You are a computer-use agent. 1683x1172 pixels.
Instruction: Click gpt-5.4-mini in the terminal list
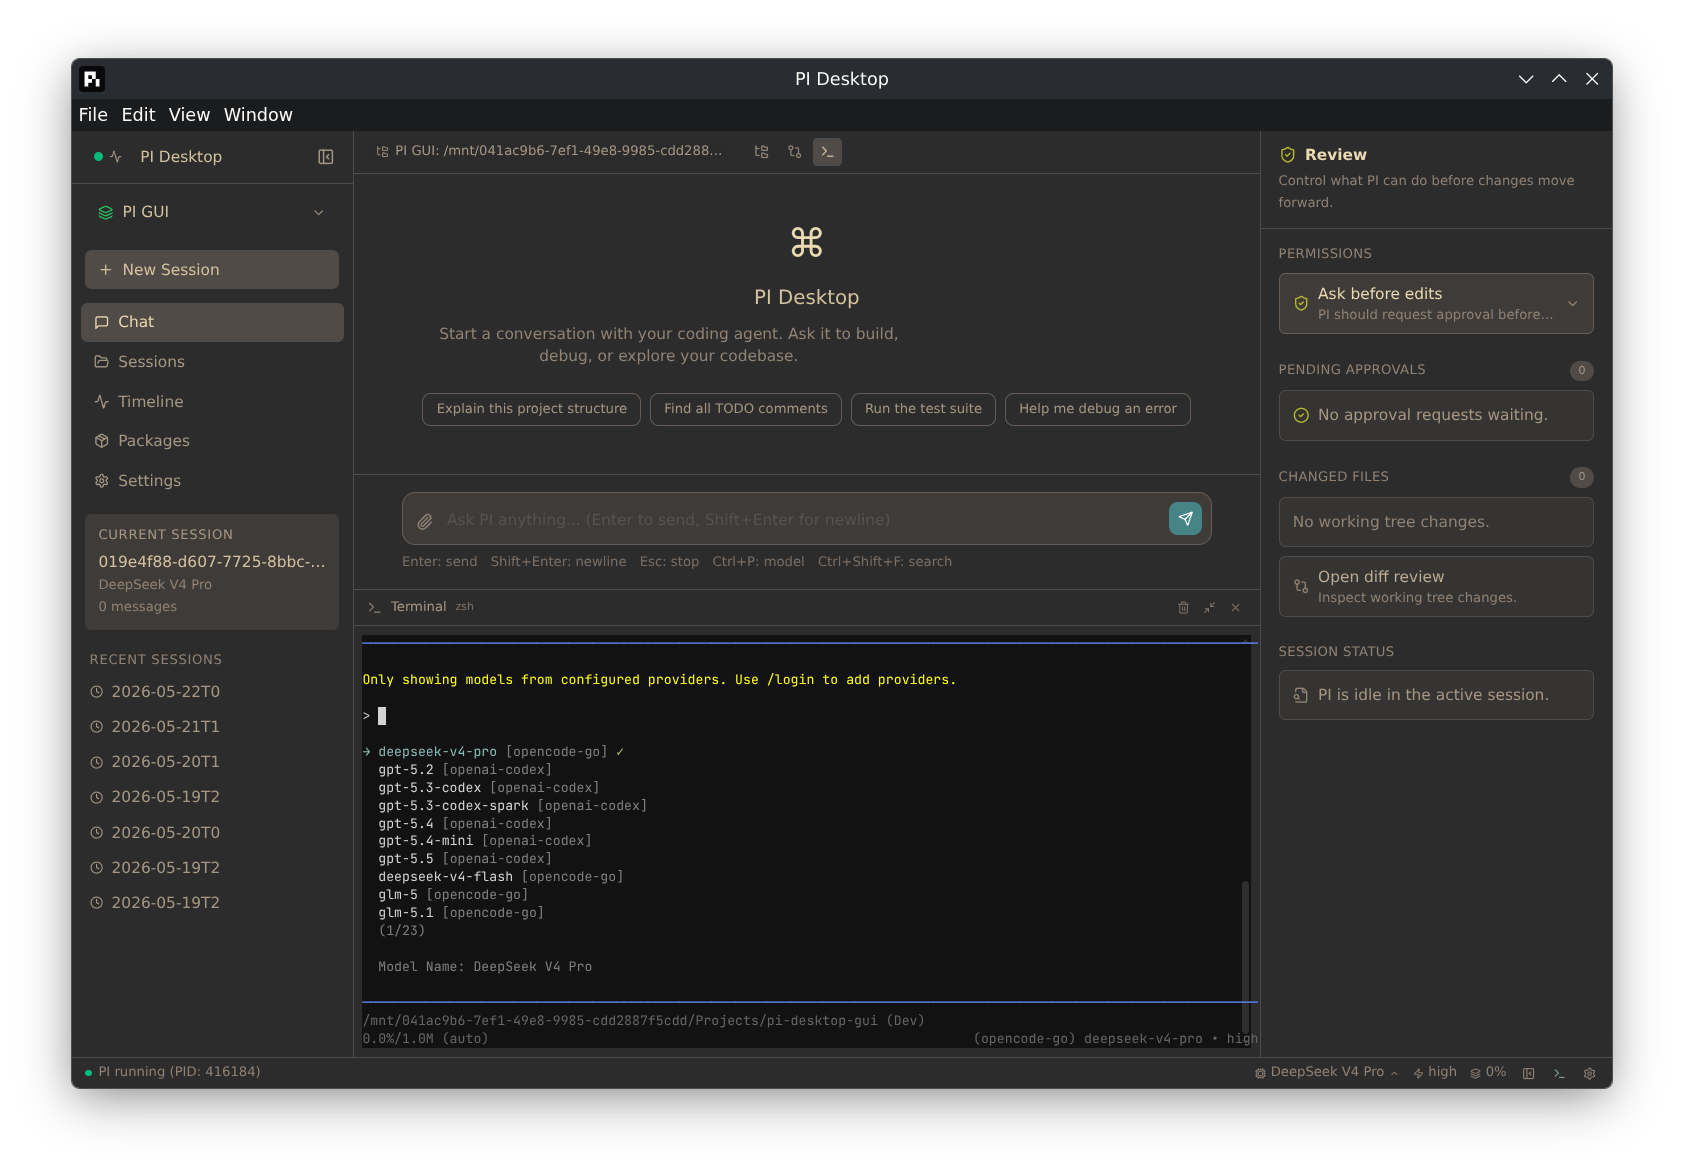[485, 841]
